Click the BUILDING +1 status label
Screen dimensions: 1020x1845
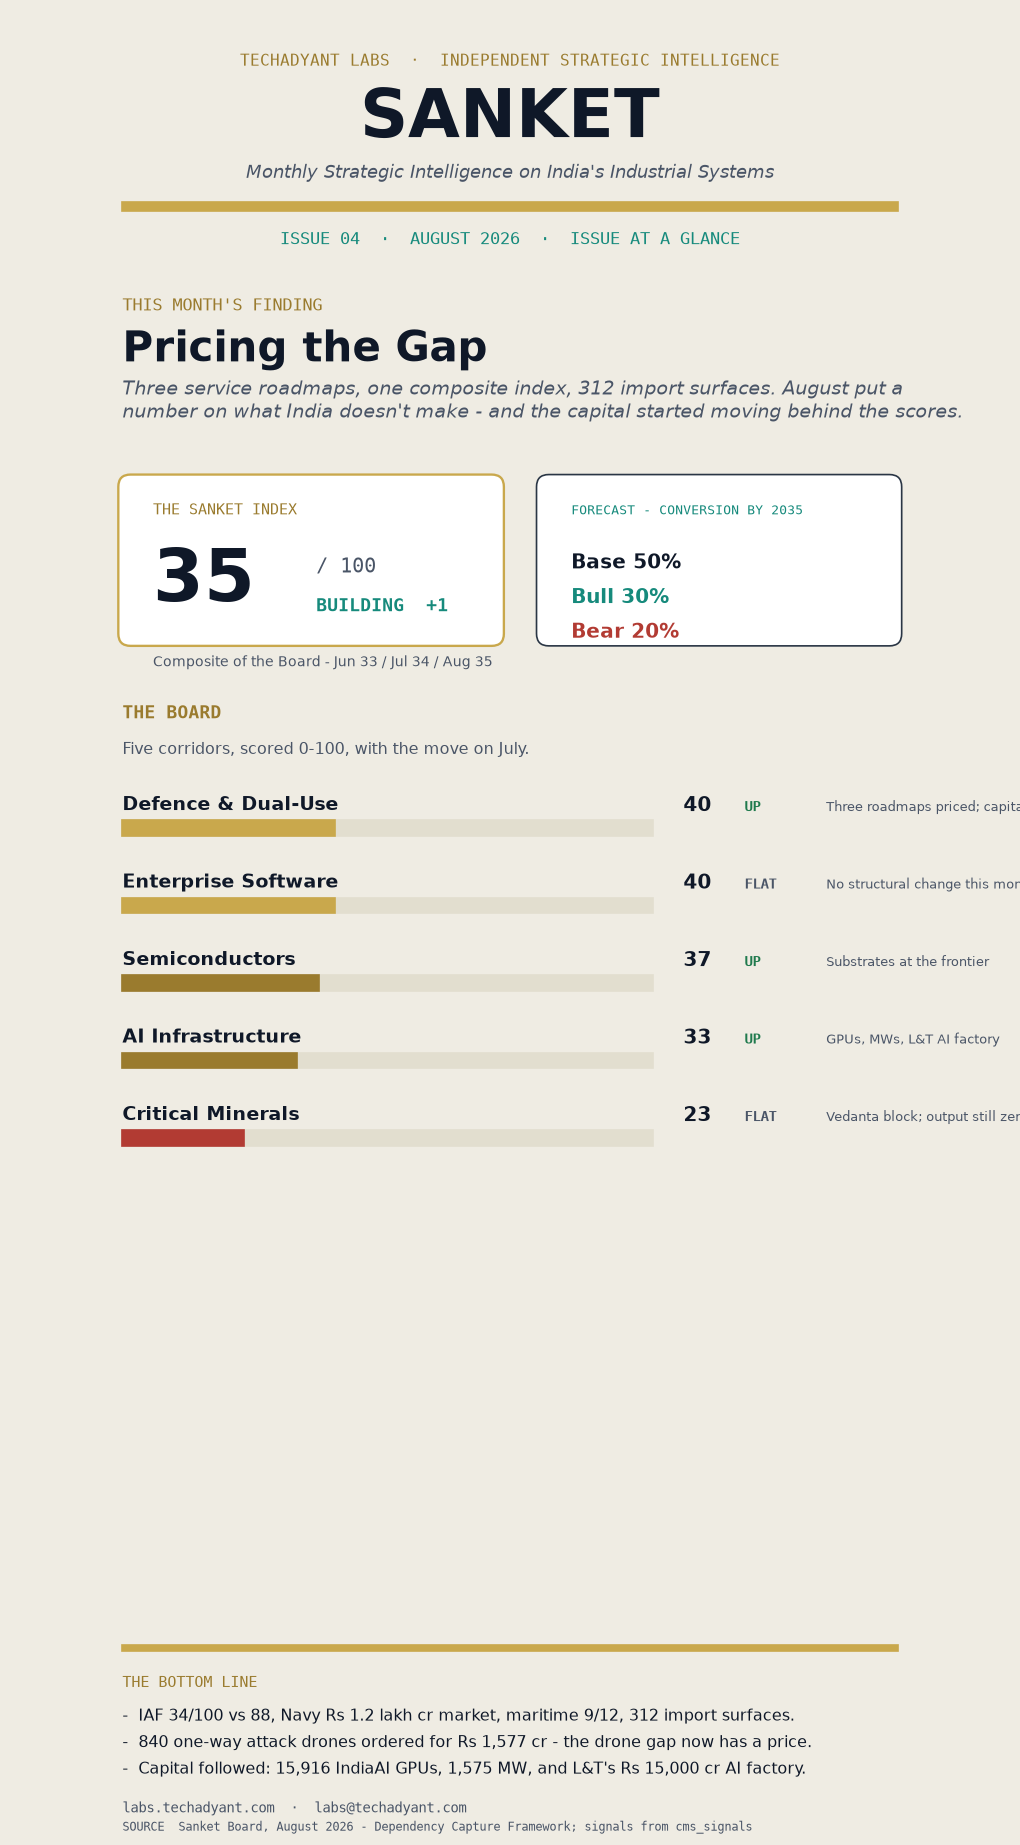[382, 605]
